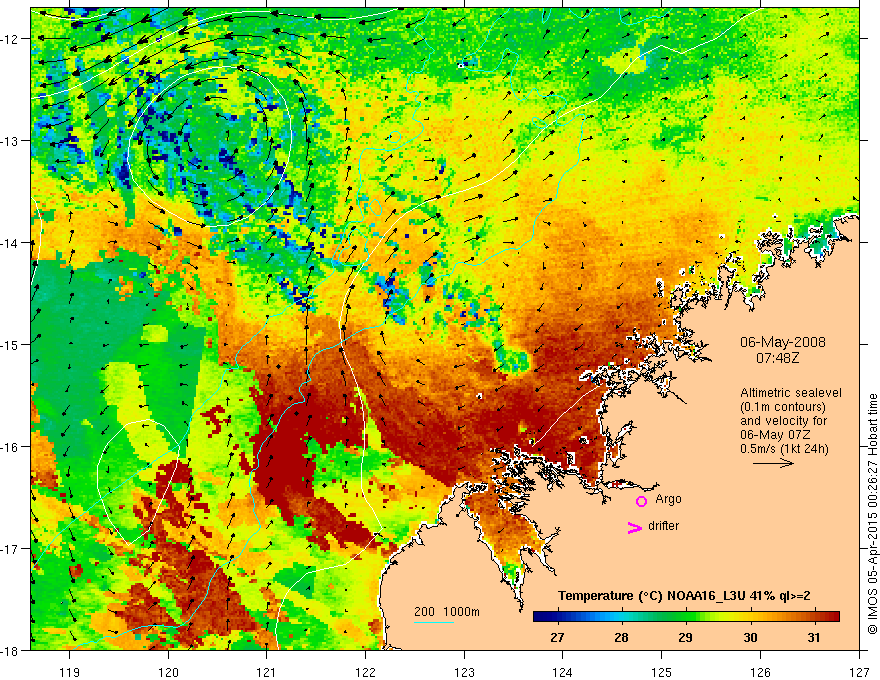
Task: Click the time label 07:48Z
Action: pyautogui.click(x=777, y=357)
